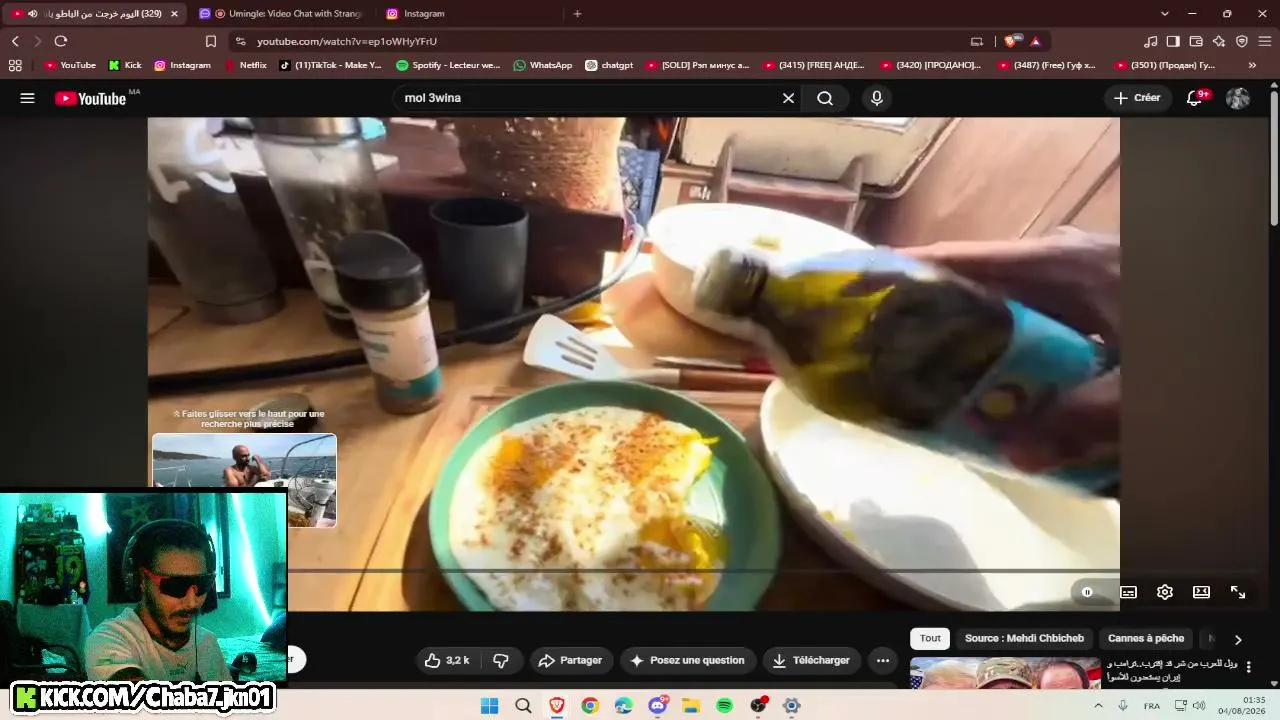Click Posez une question button

tap(687, 660)
